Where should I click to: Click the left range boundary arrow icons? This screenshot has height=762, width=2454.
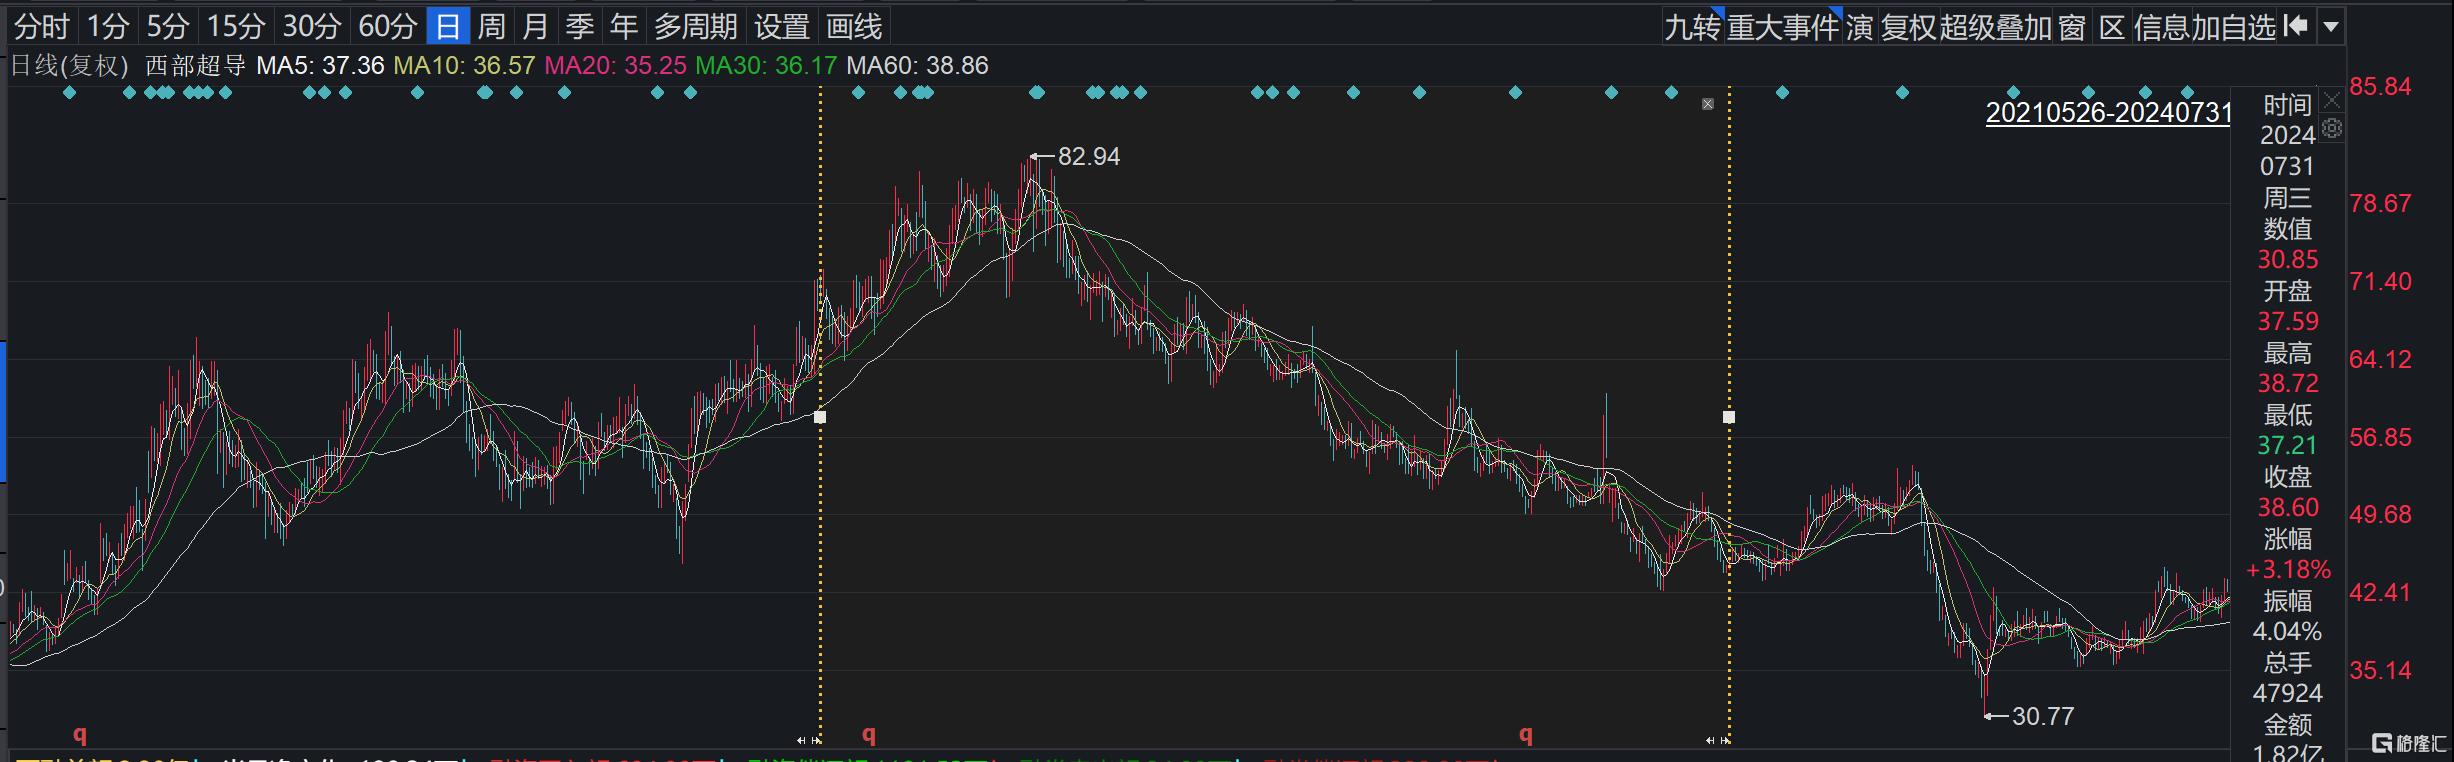point(809,741)
